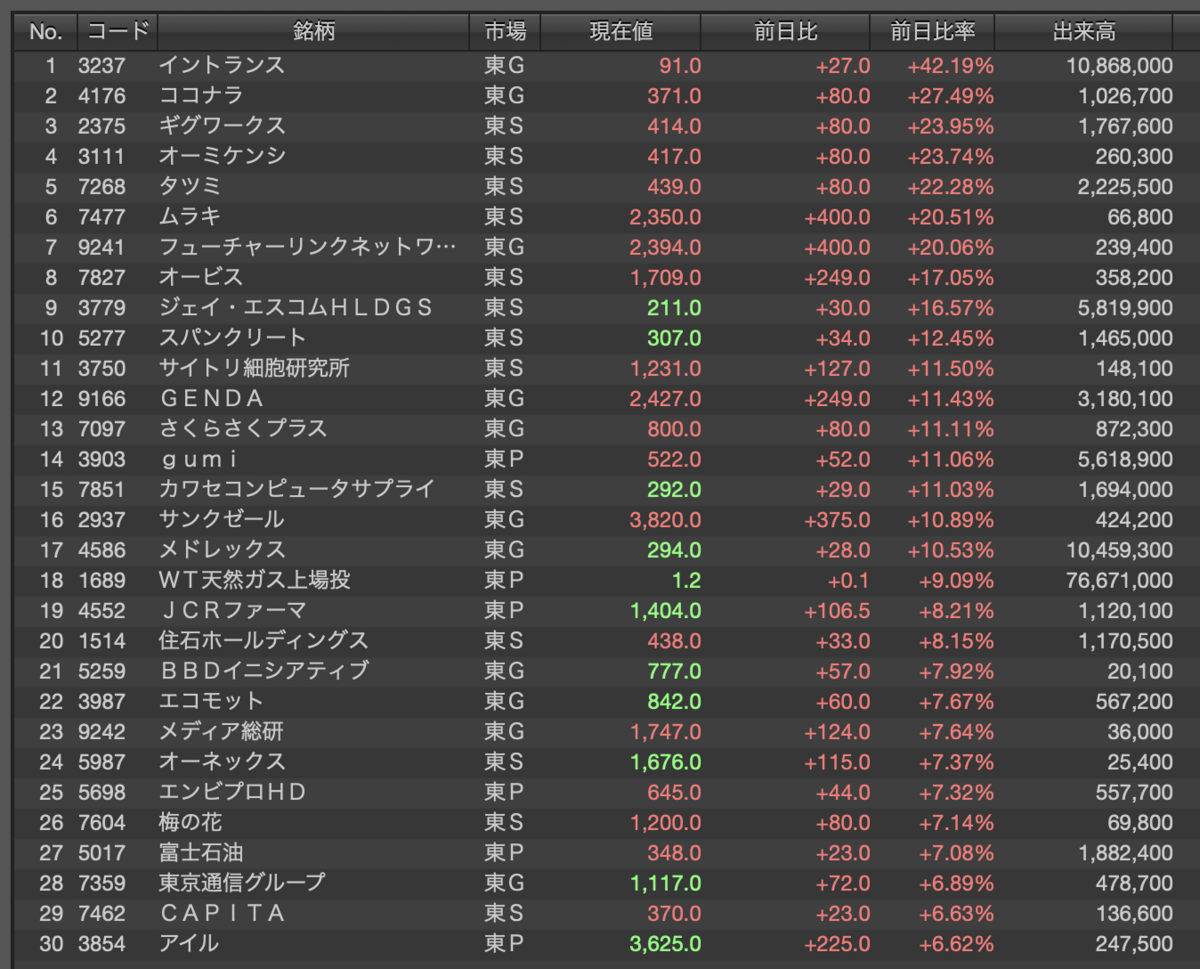This screenshot has width=1200, height=969.
Task: Click stock code 4176
Action: pyautogui.click(x=102, y=96)
